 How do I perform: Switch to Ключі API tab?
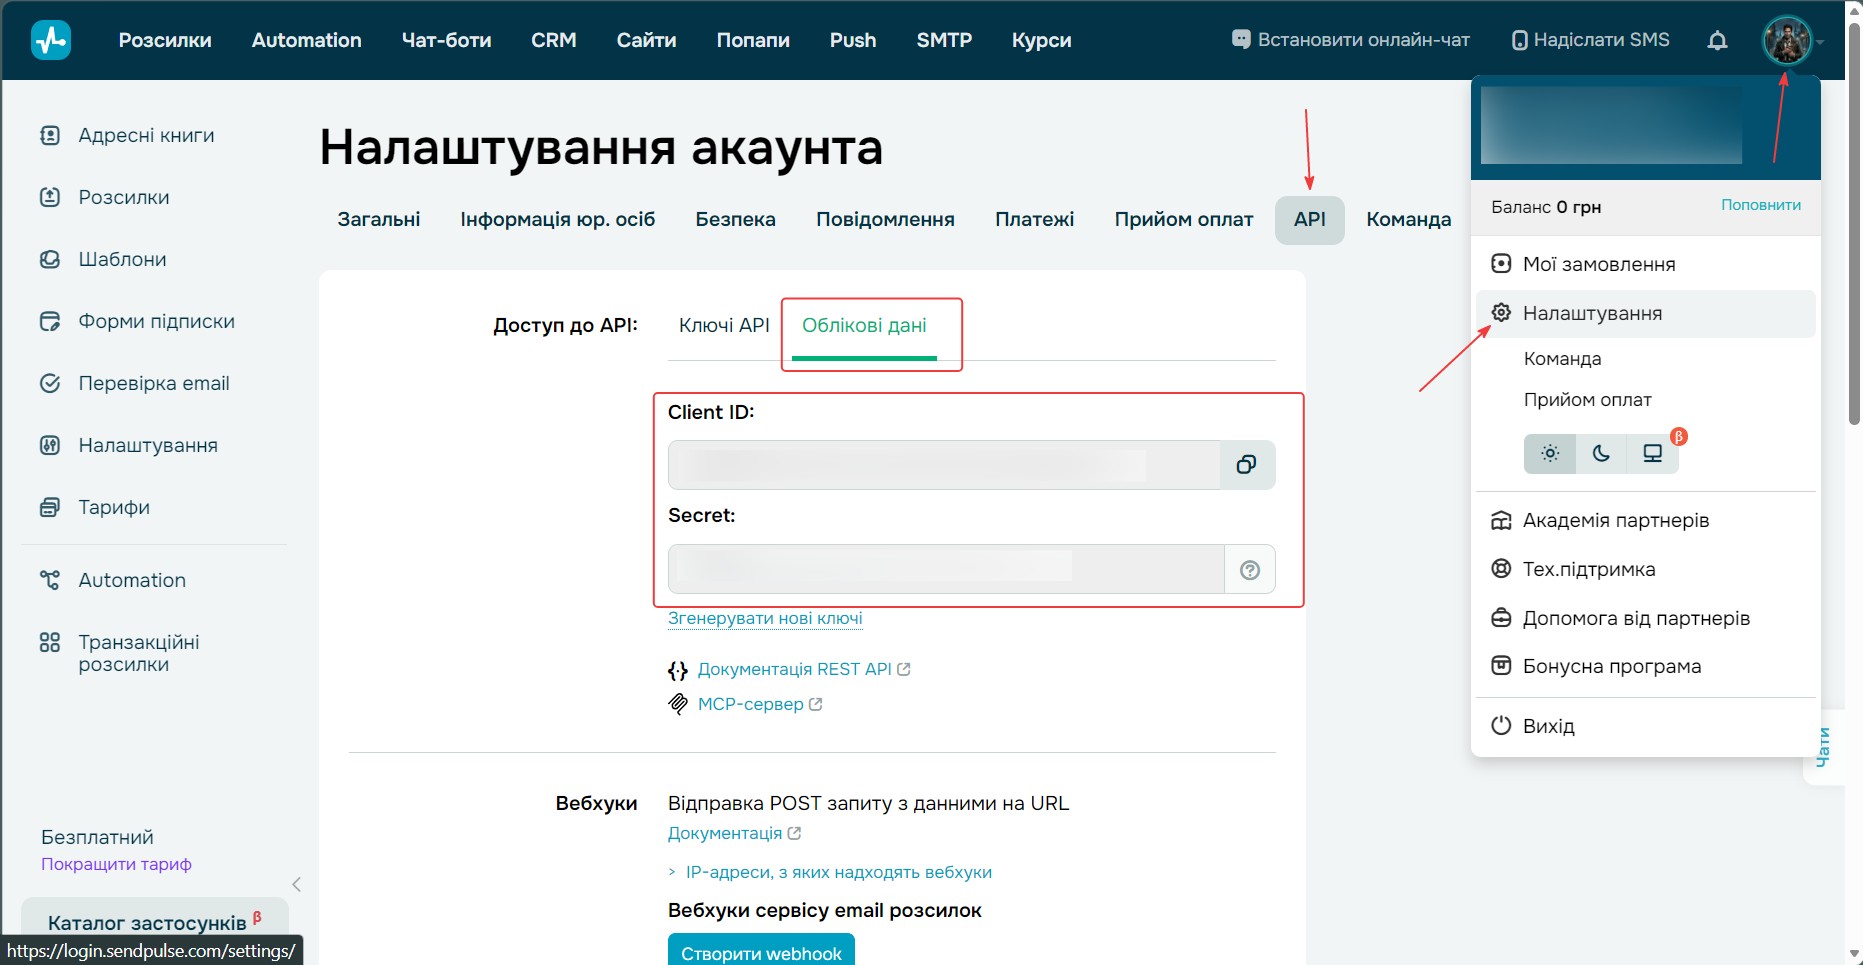pyautogui.click(x=724, y=325)
